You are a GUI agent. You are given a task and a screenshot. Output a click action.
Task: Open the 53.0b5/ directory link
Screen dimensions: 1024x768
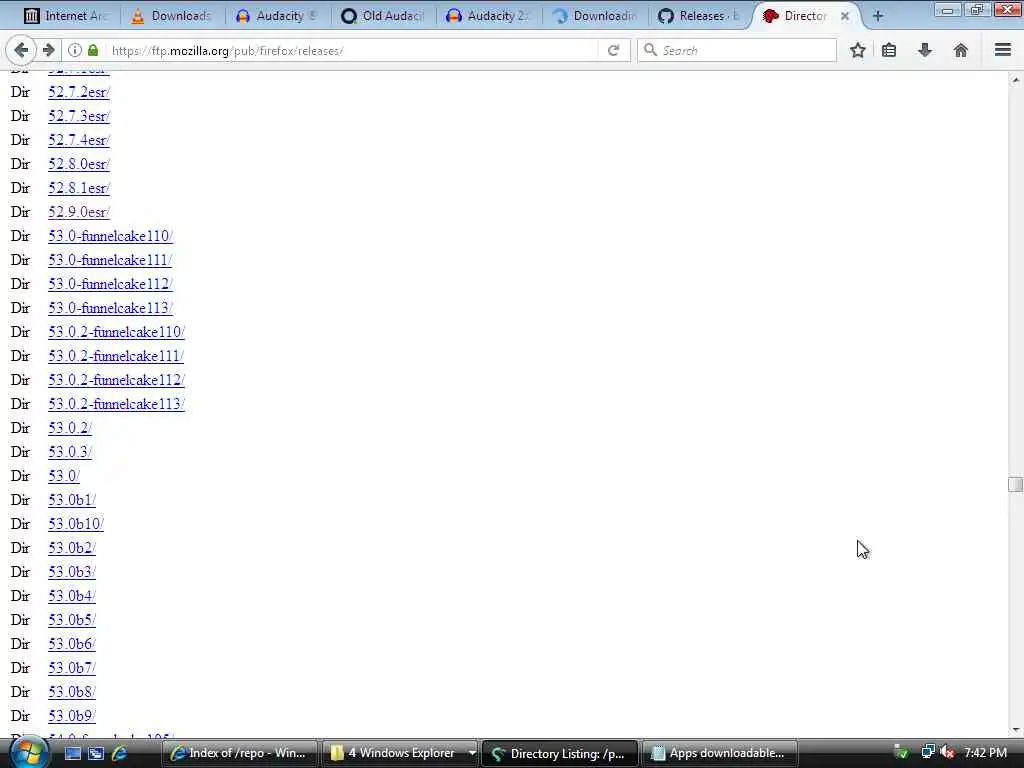[x=72, y=620]
